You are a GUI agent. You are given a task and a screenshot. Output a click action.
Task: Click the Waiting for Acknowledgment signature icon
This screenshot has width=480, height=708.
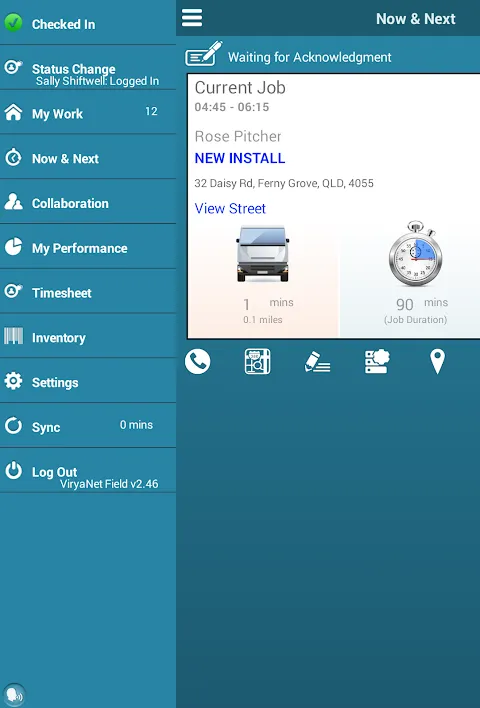[204, 54]
